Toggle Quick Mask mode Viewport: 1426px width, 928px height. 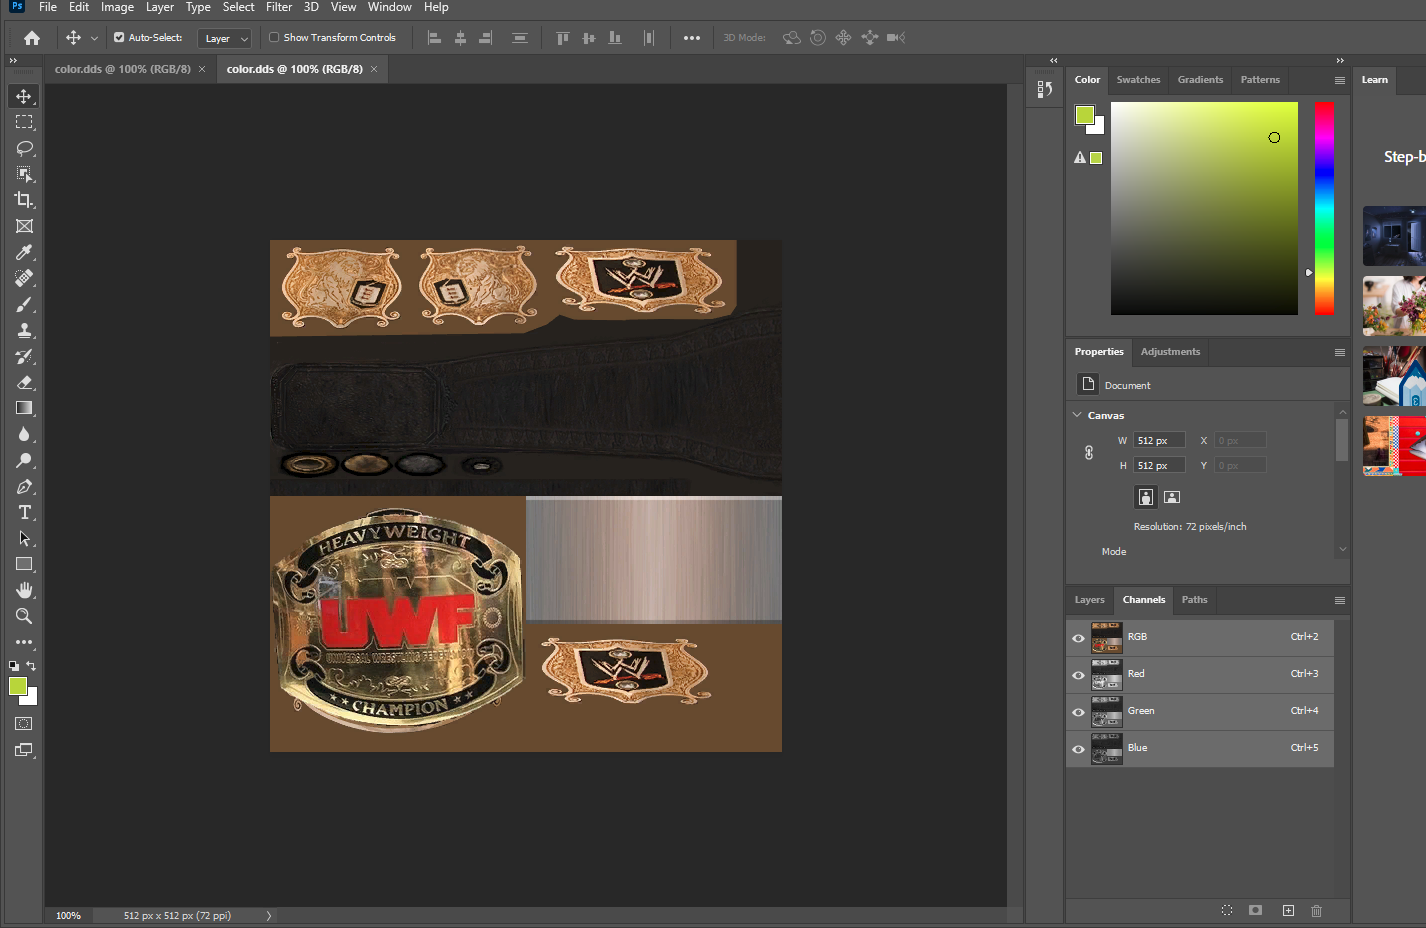pos(24,723)
